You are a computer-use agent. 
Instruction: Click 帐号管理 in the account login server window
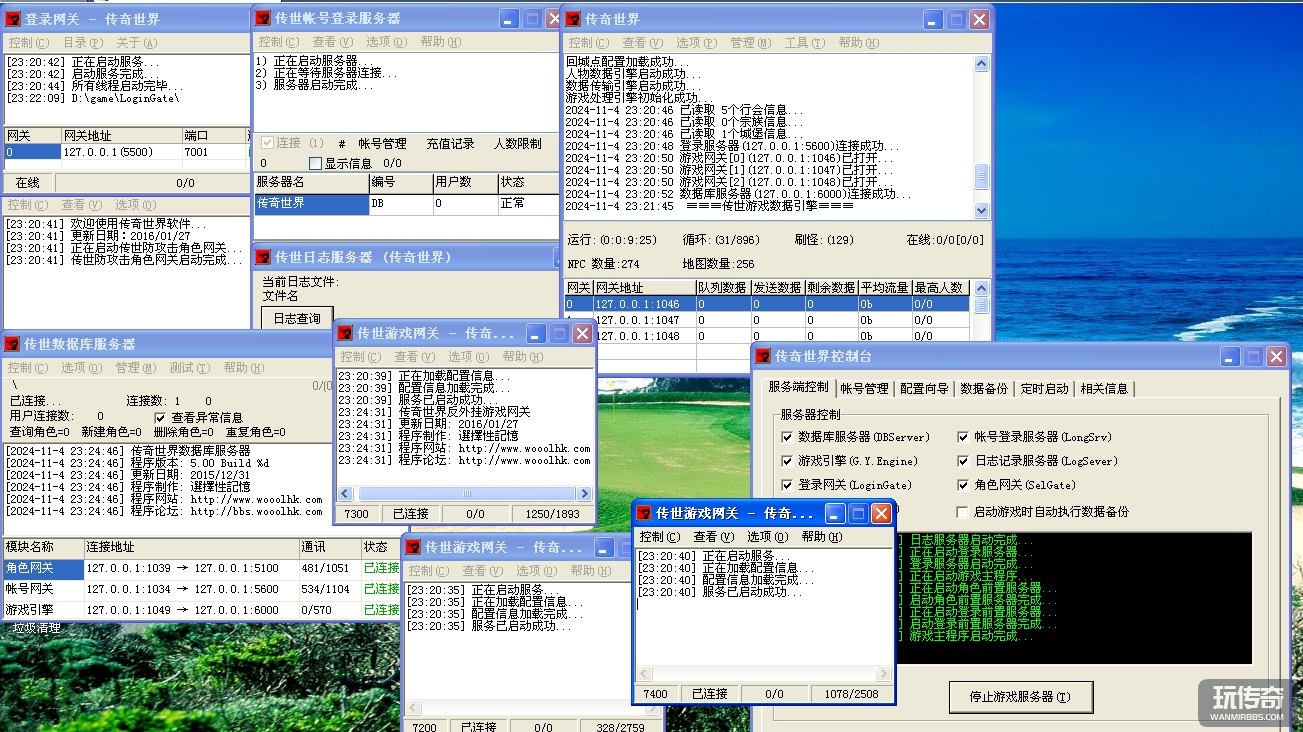point(383,144)
